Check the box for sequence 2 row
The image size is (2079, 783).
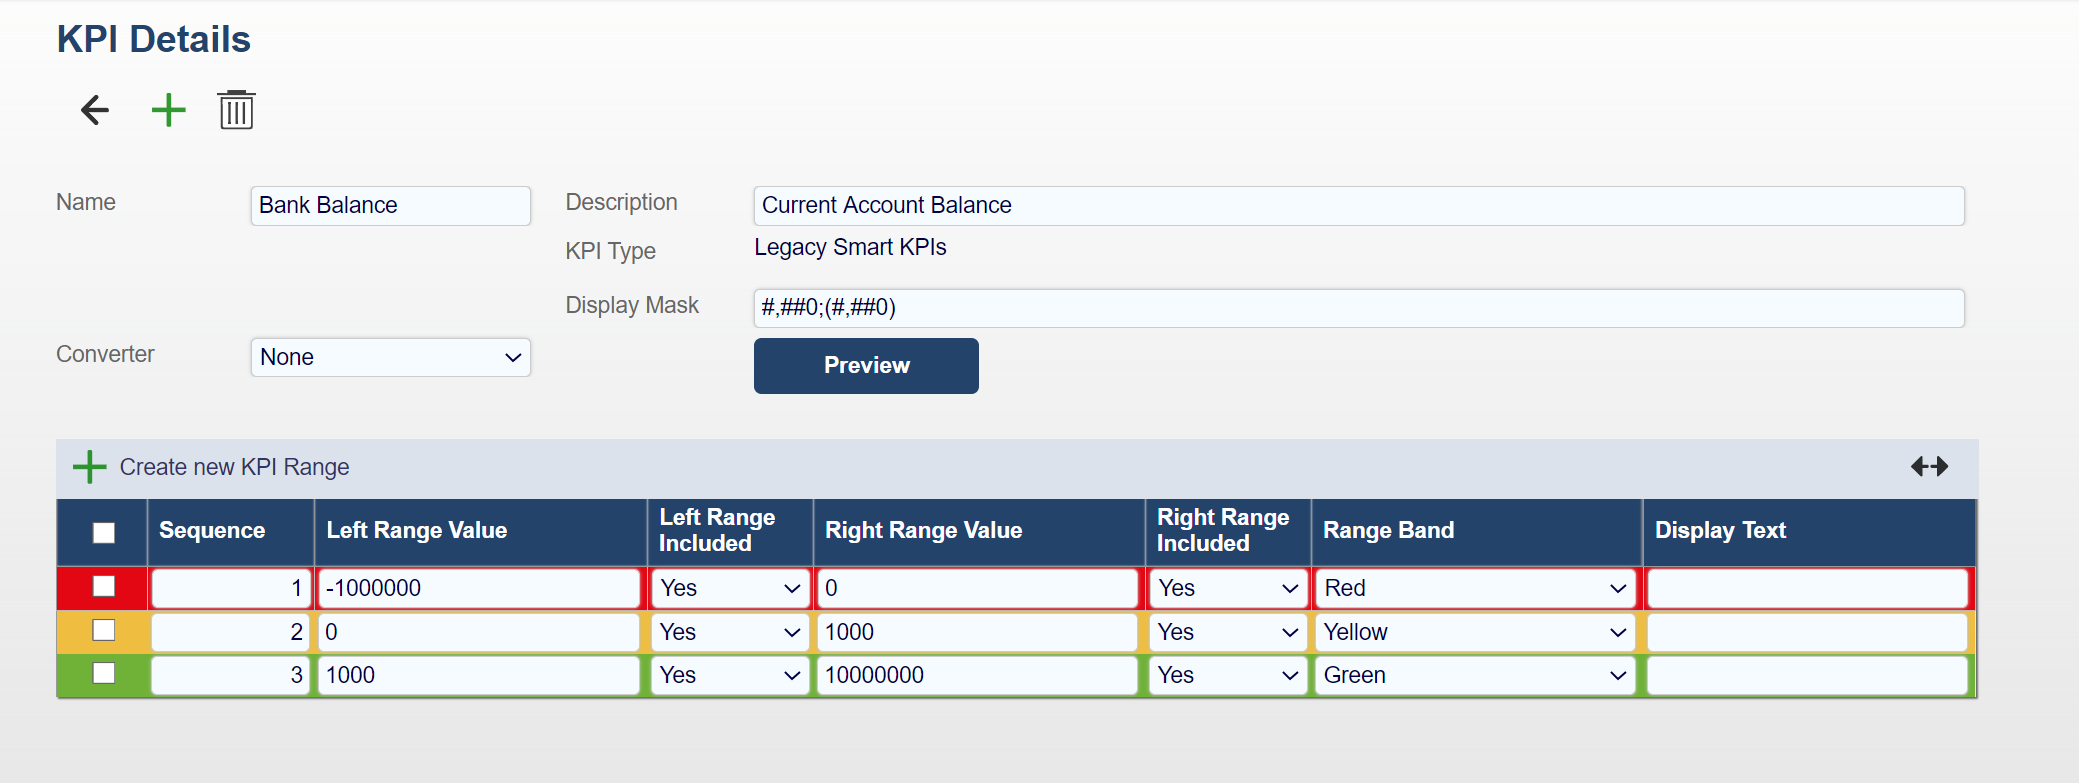click(x=104, y=631)
